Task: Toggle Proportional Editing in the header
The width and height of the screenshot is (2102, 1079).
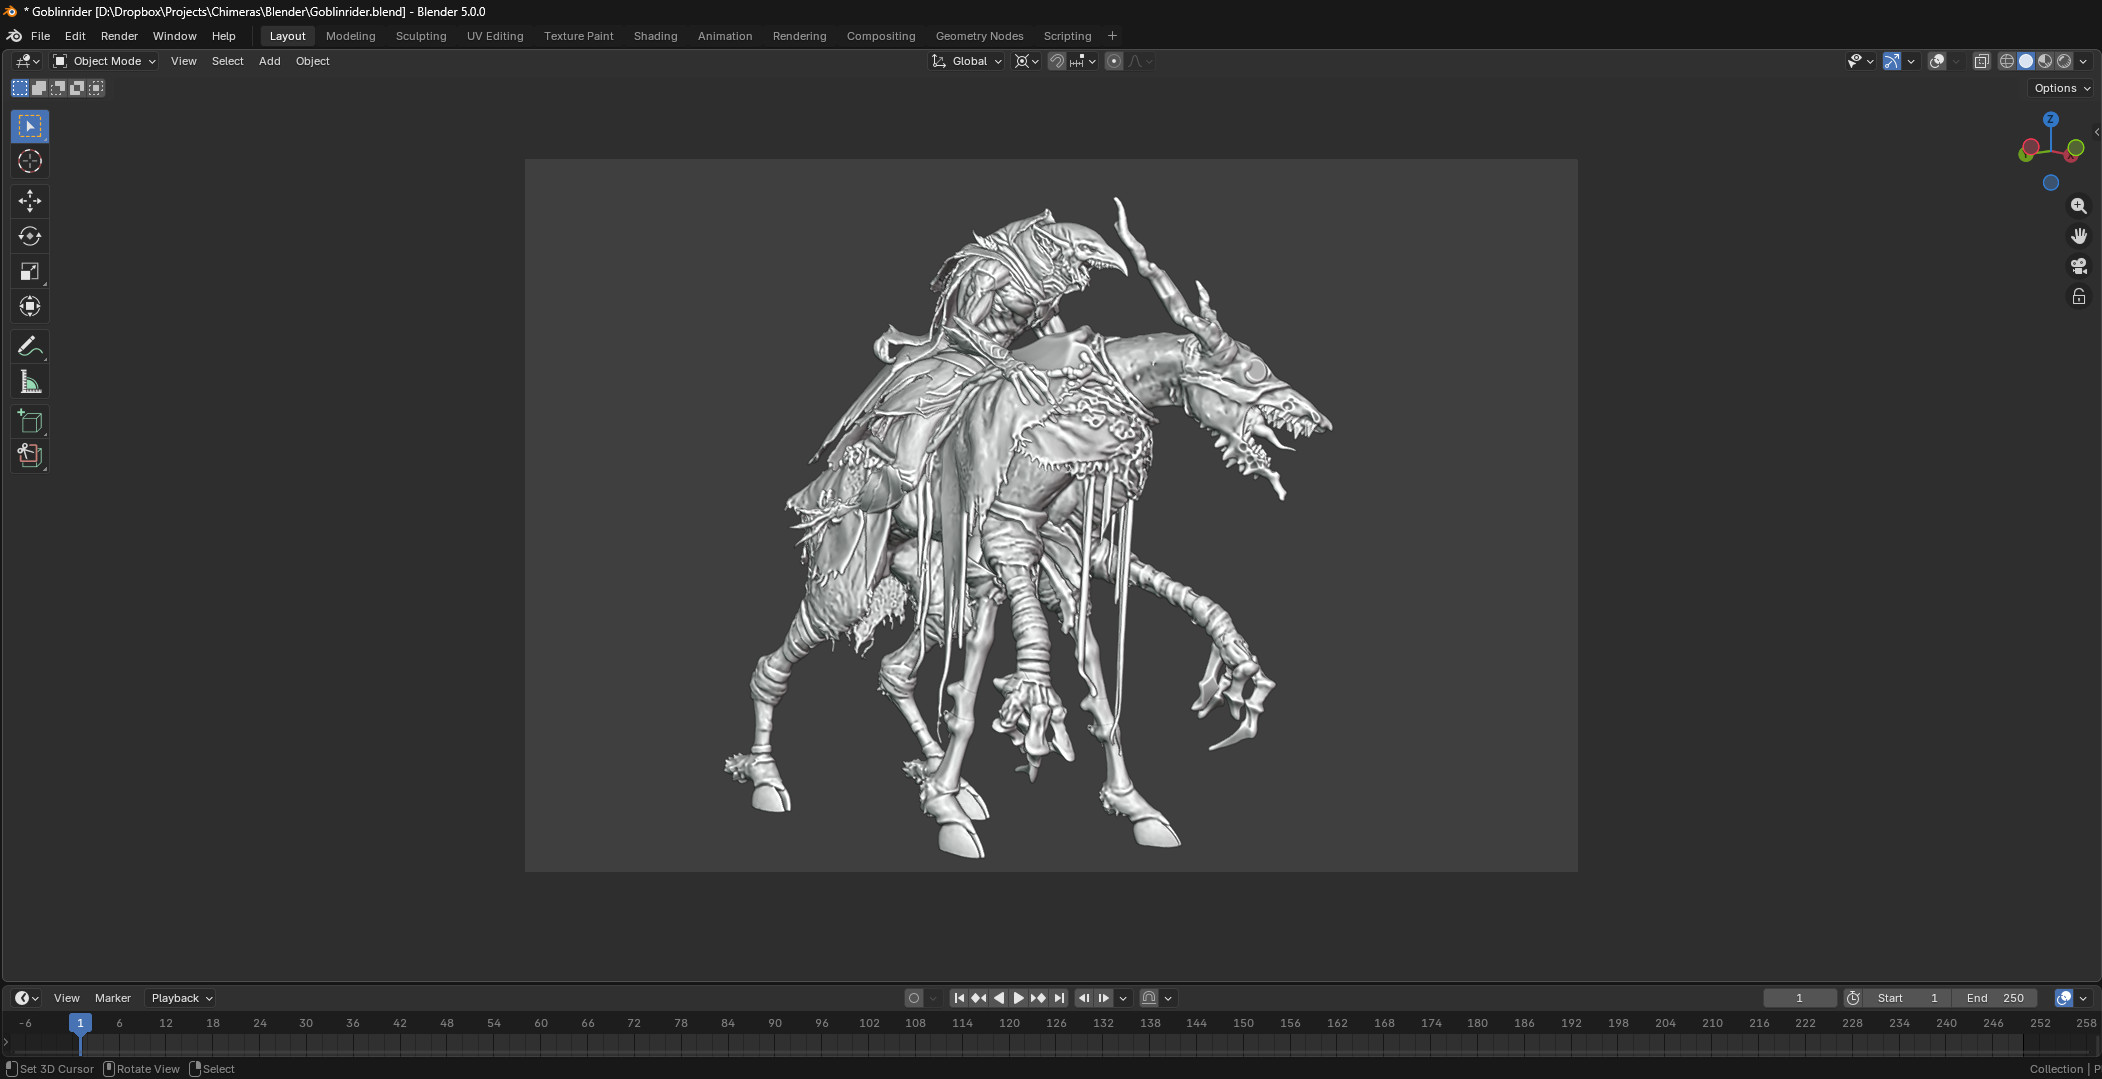Action: coord(1114,62)
